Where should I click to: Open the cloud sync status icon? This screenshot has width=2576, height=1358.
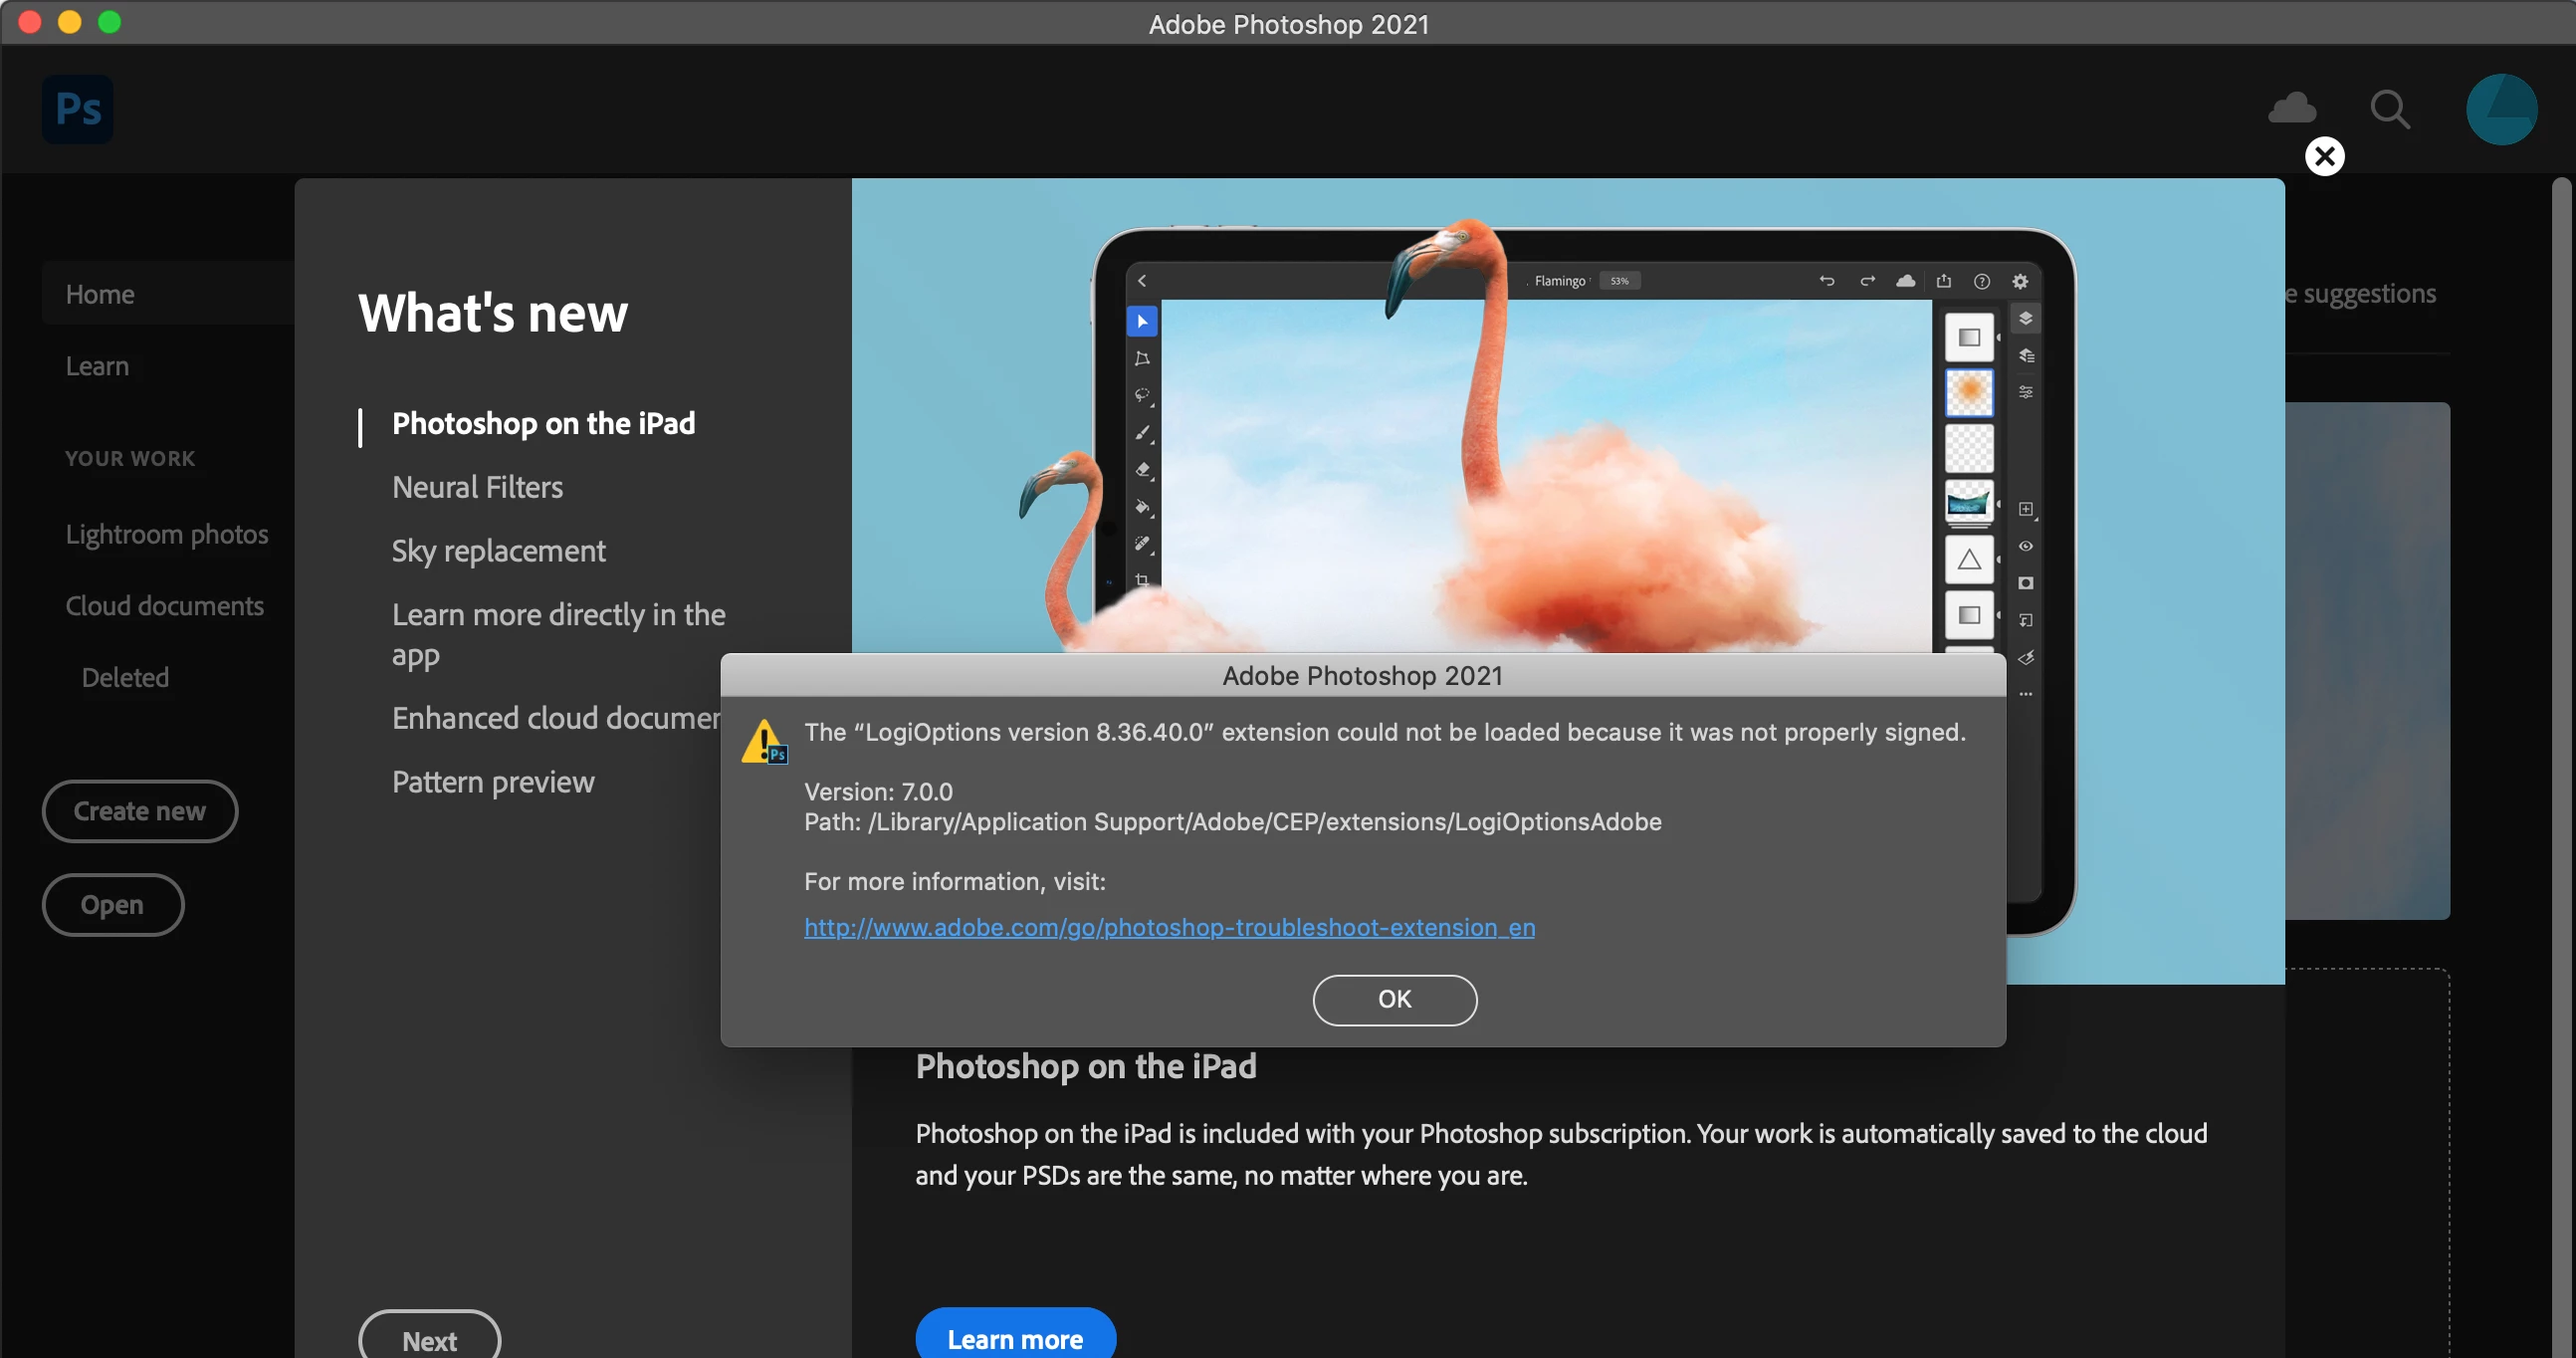point(2291,108)
